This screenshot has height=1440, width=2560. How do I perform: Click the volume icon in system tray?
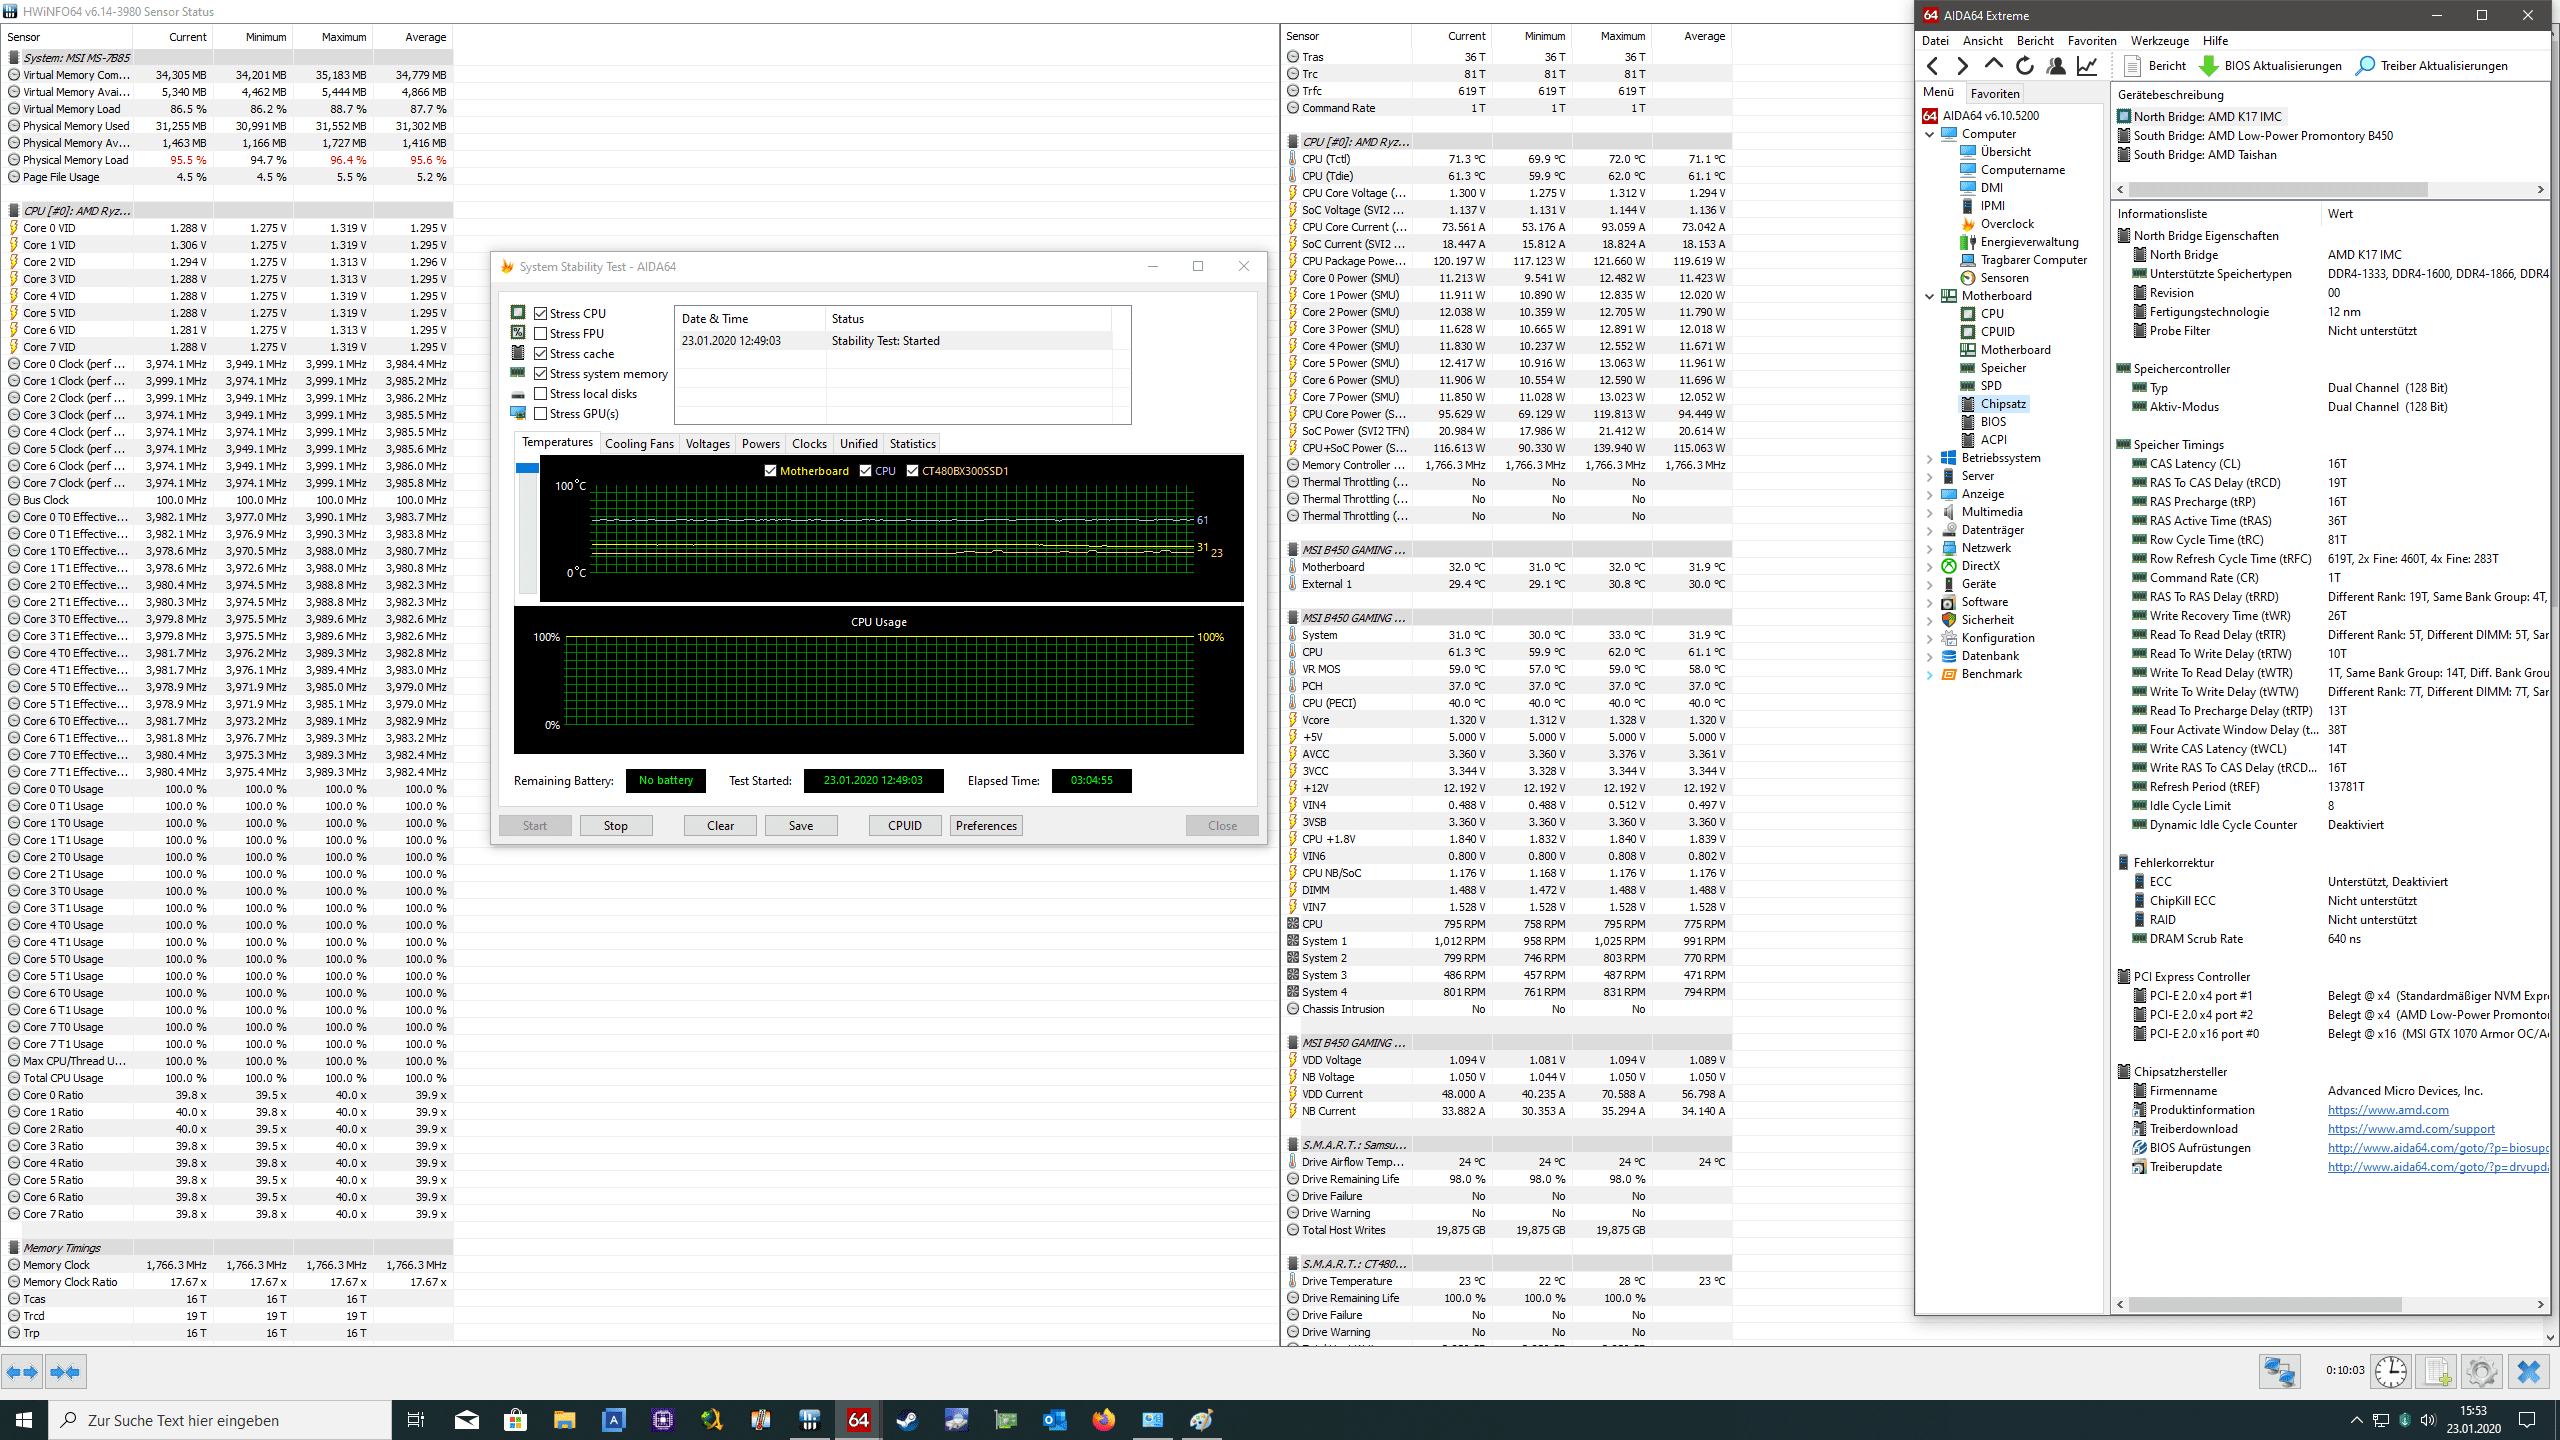pyautogui.click(x=2428, y=1420)
